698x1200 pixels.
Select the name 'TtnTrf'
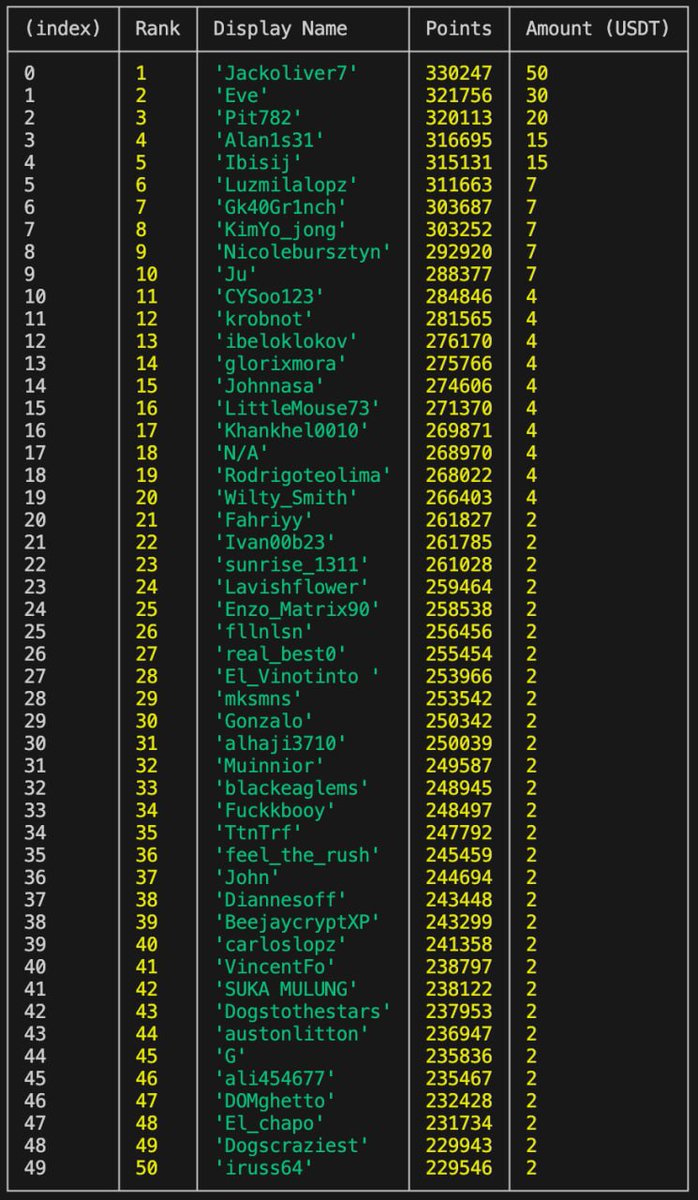point(256,833)
